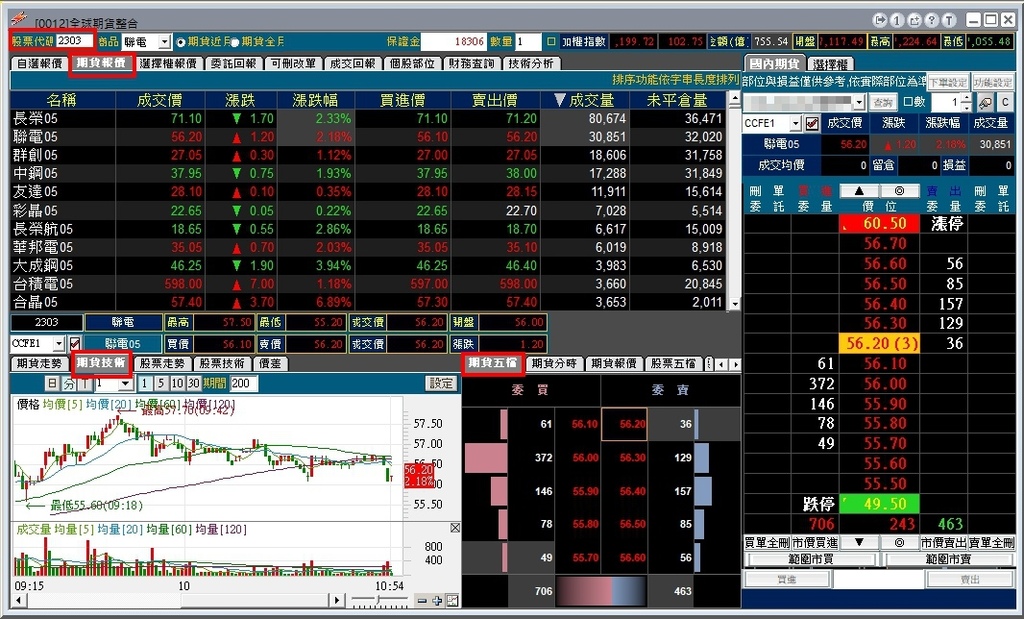This screenshot has width=1024, height=619.
Task: Select 1-period chart toggle
Action: [145, 383]
